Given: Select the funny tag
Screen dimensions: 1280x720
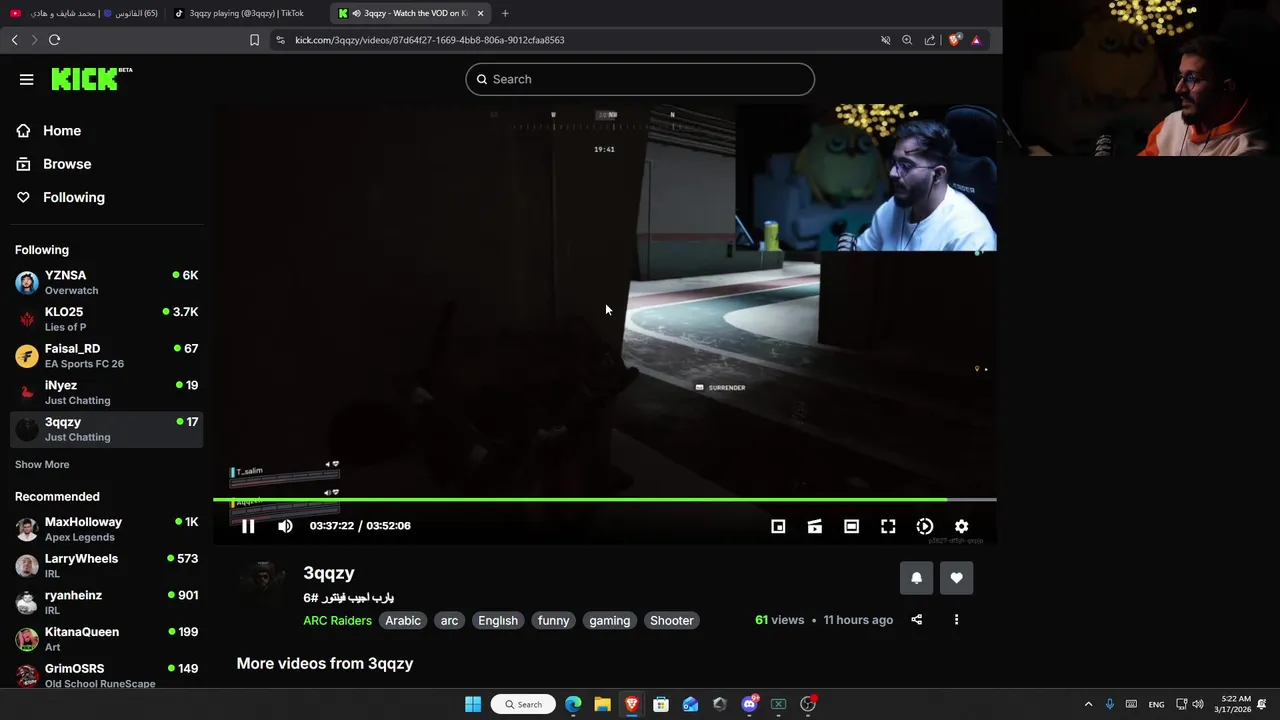Looking at the screenshot, I should pyautogui.click(x=553, y=620).
